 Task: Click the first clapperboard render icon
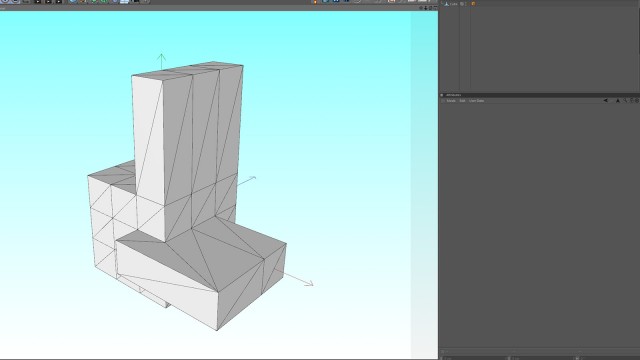(38, 1)
